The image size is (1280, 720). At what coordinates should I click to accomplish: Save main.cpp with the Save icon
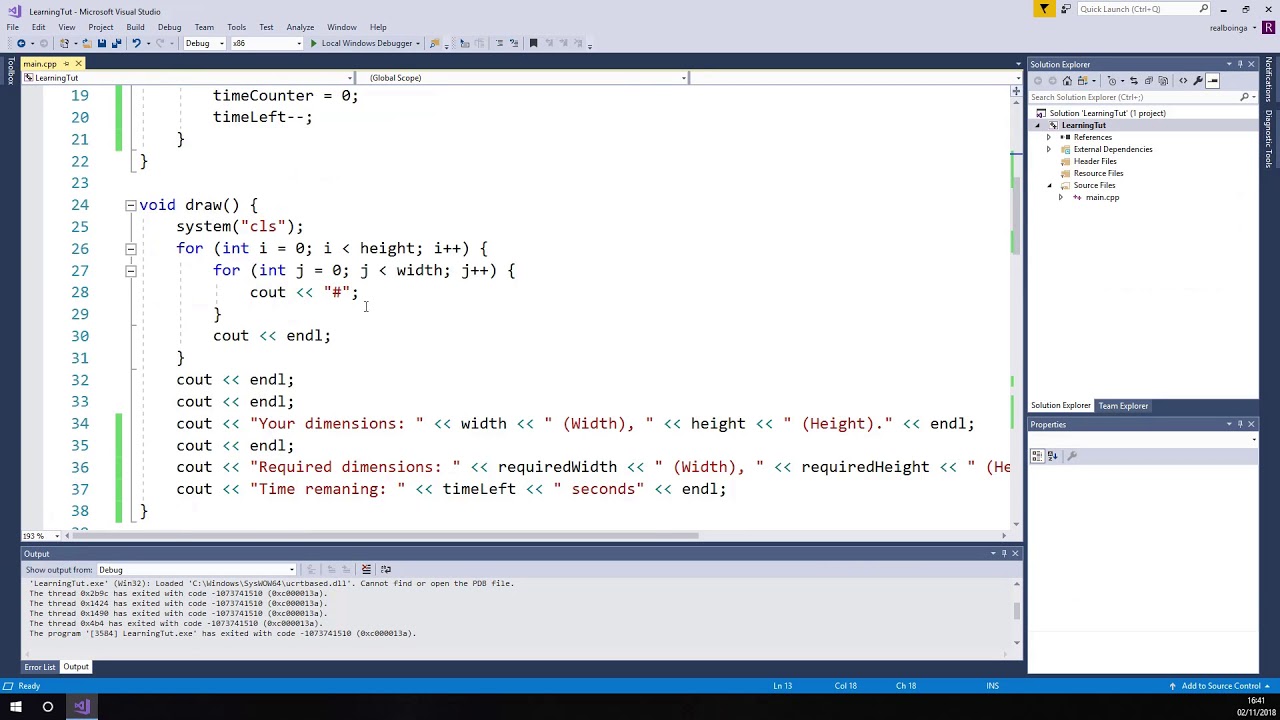[102, 43]
